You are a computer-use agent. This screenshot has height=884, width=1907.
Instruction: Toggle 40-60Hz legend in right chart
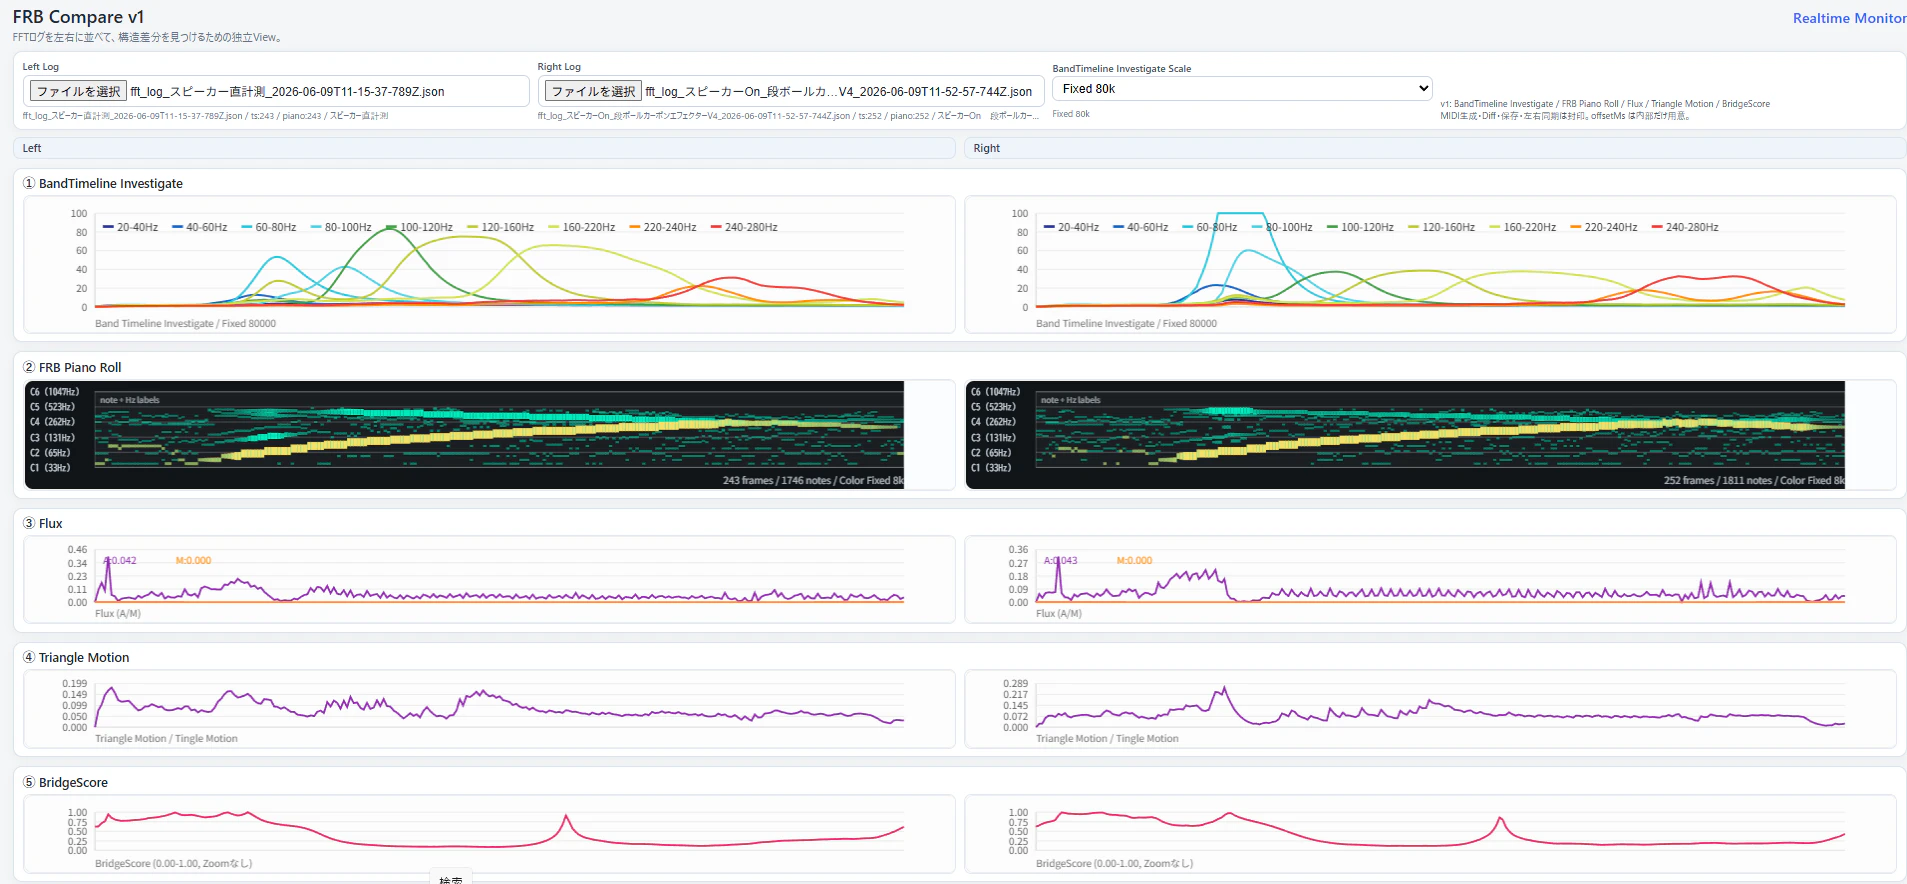pyautogui.click(x=1141, y=227)
